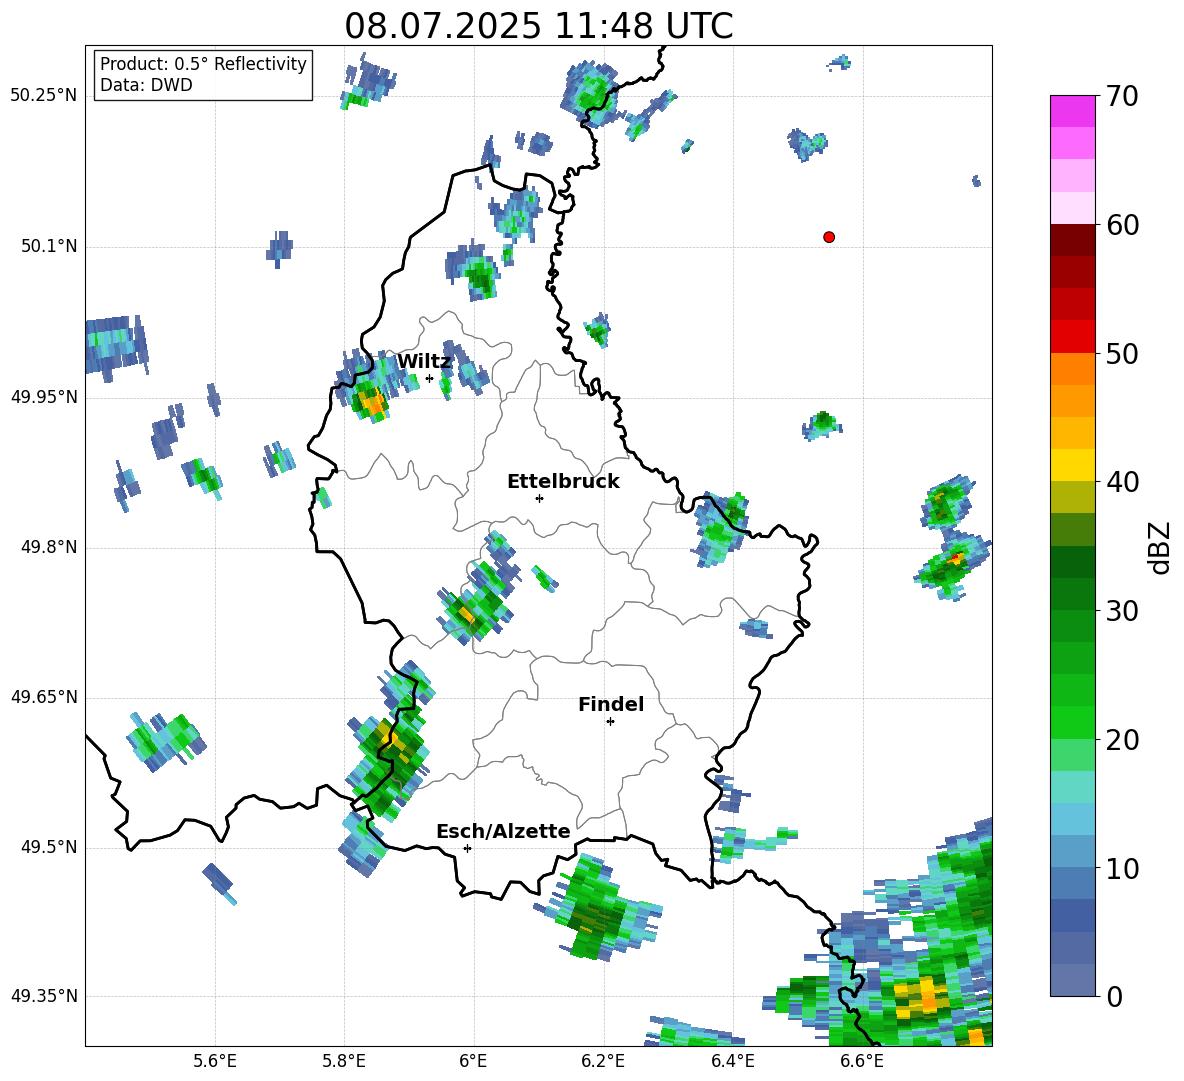The image size is (1184, 1081).
Task: Click the light blue swatch just above 10 dBZ
Action: point(1072,851)
